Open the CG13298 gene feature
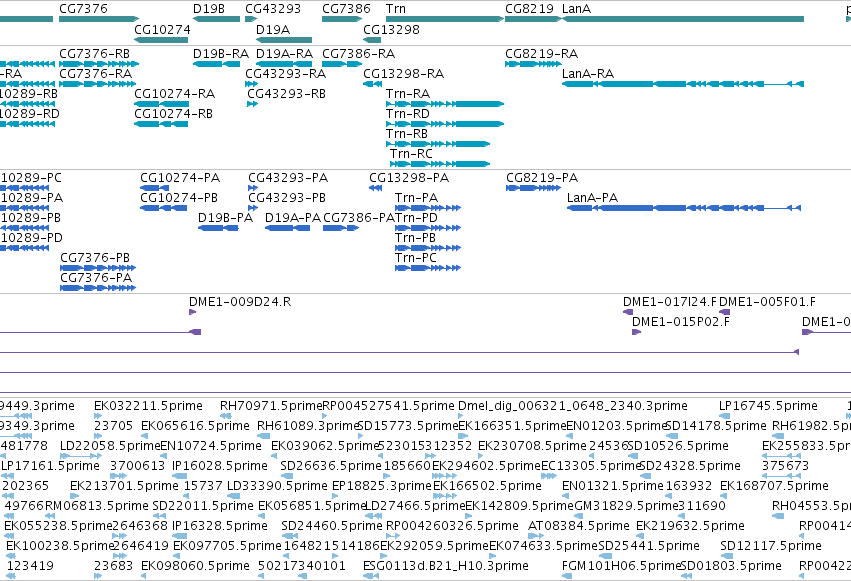This screenshot has width=851, height=581. pos(372,40)
